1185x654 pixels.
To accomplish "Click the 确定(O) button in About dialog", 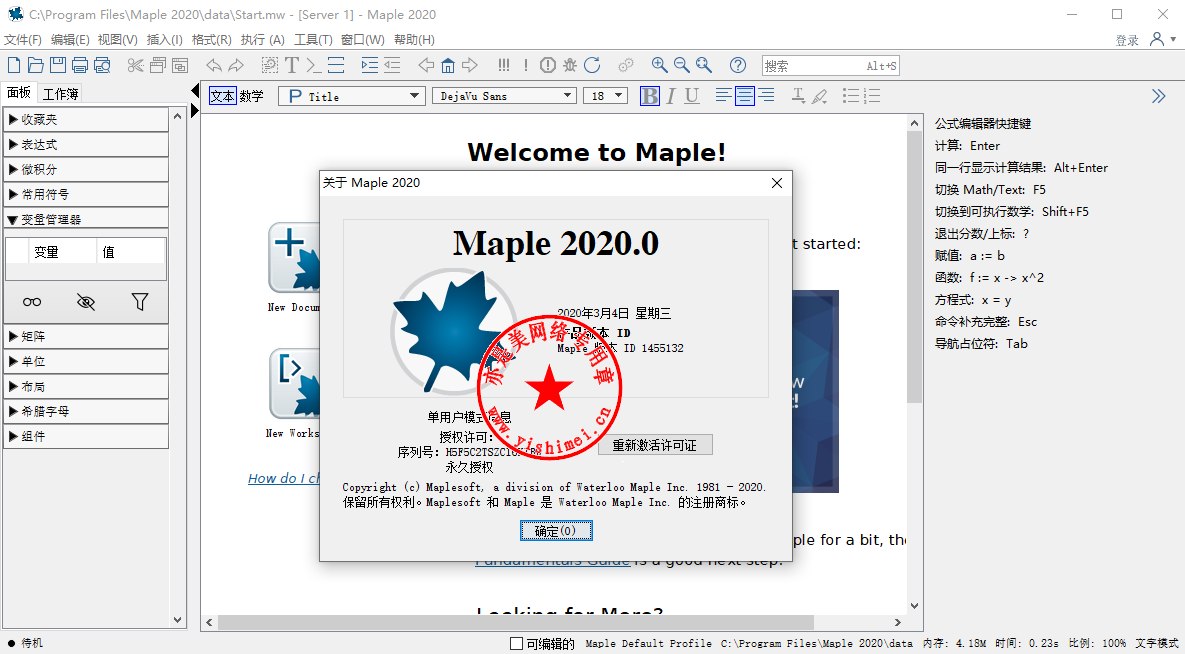I will 555,531.
